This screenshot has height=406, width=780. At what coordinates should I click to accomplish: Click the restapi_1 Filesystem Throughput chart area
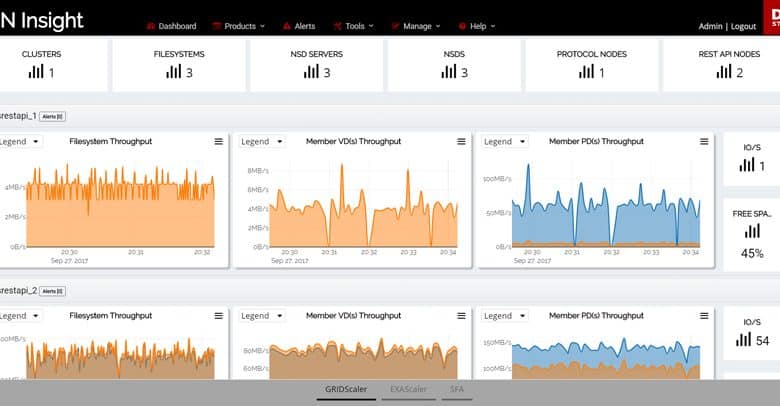[120, 206]
